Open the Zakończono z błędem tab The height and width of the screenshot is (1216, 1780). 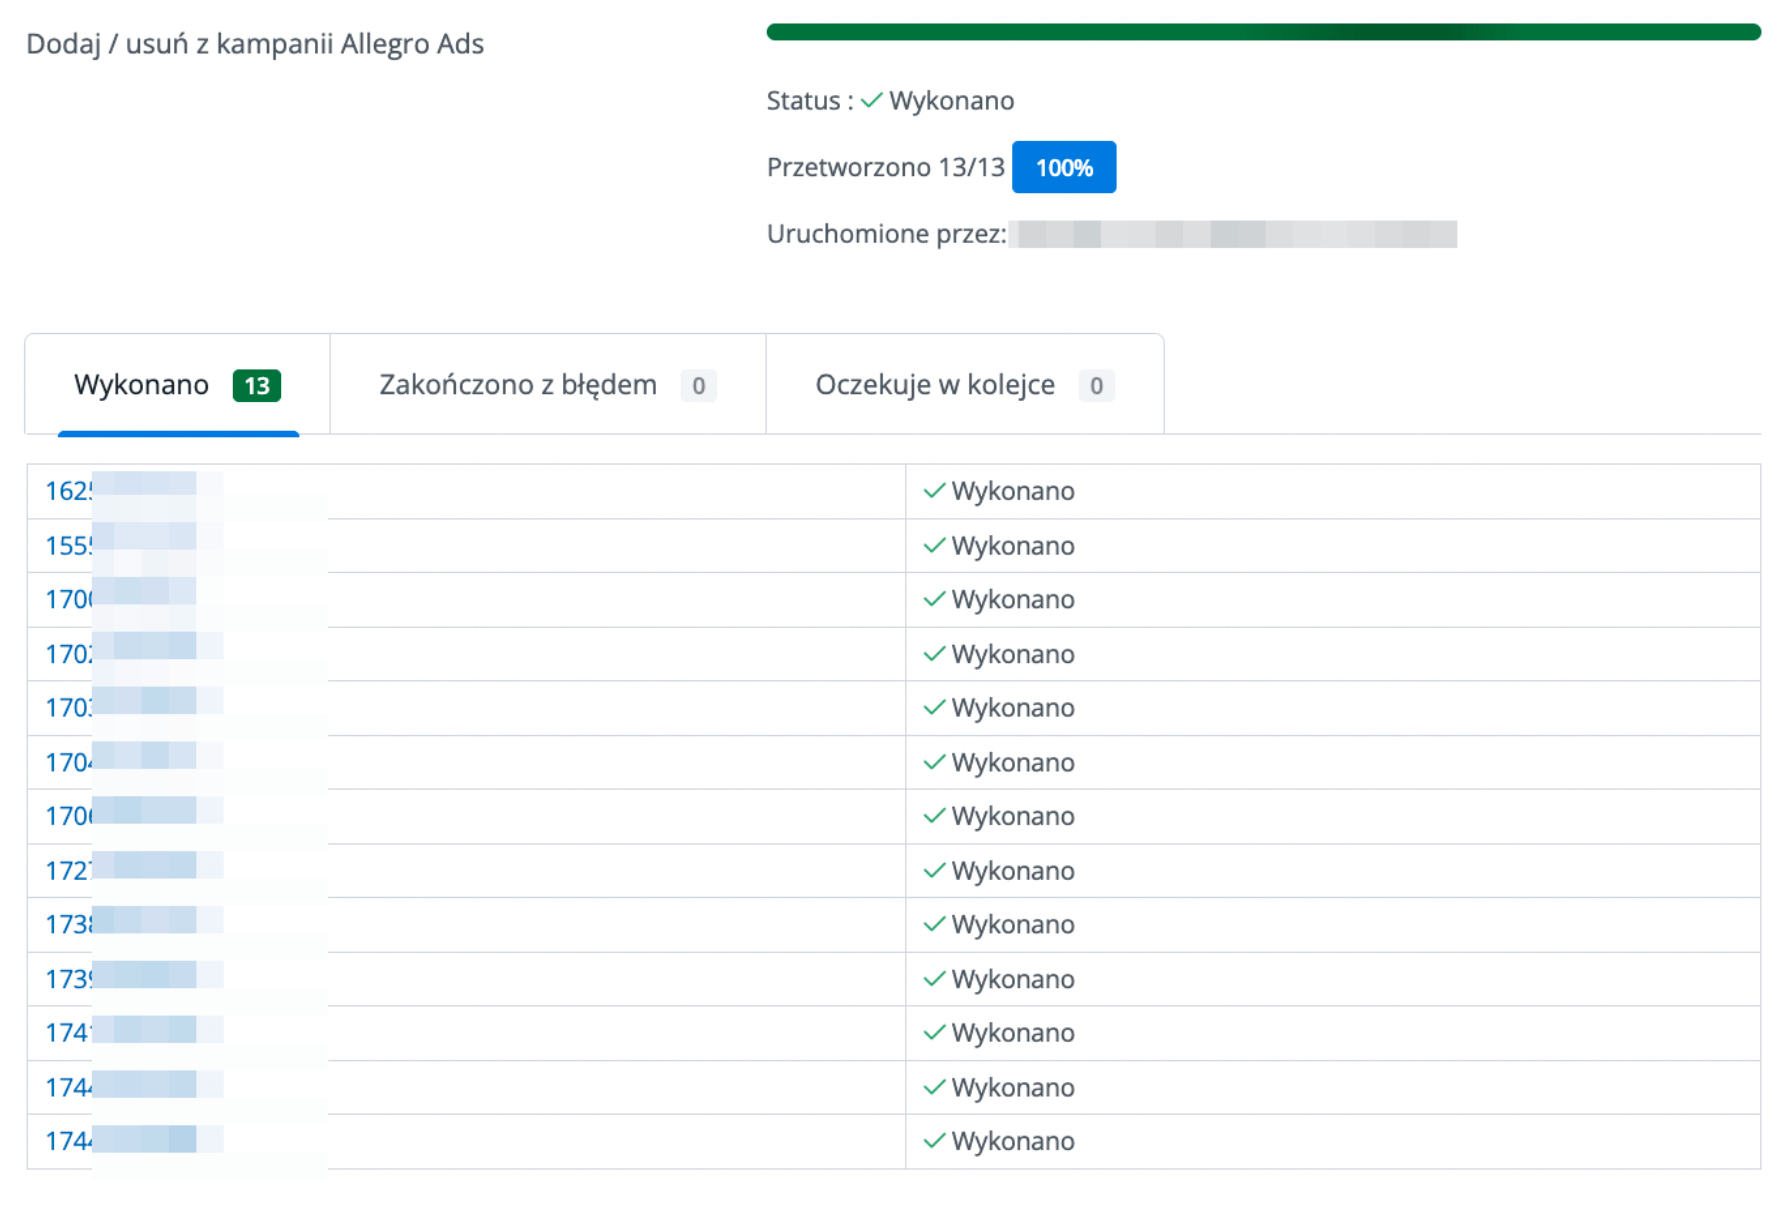518,385
